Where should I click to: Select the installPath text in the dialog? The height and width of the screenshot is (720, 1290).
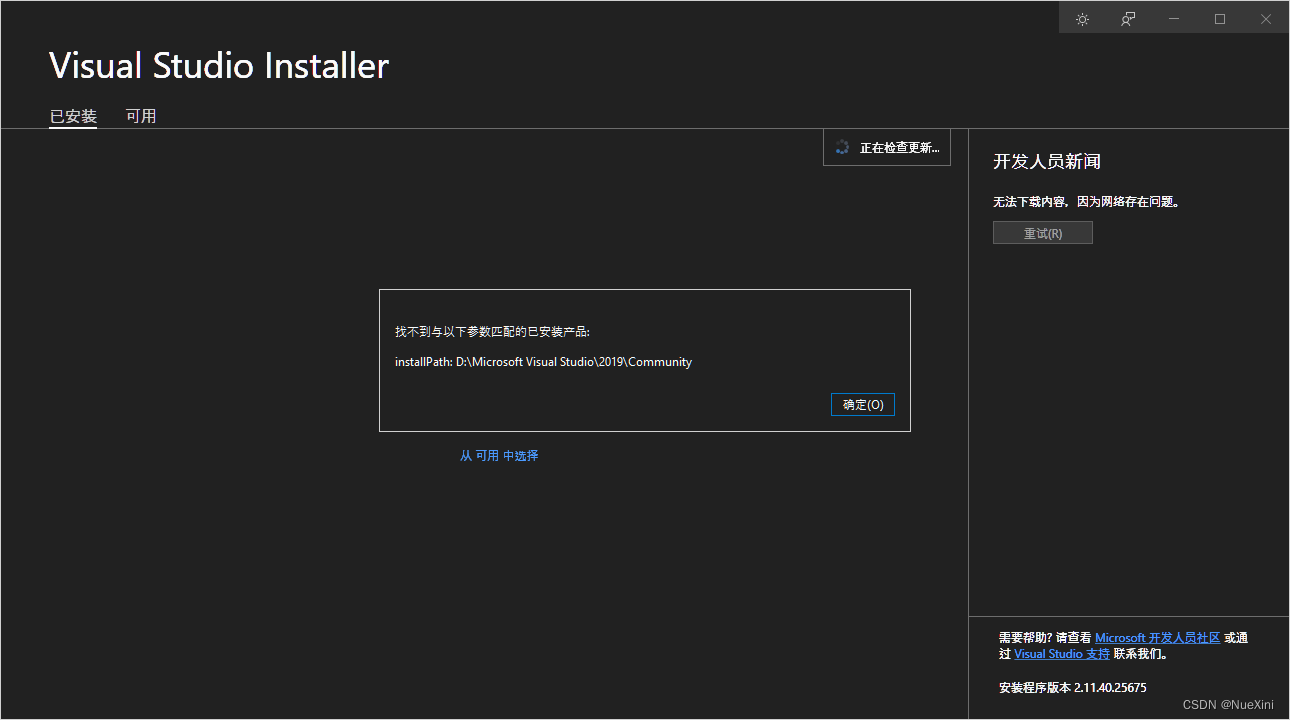click(543, 362)
